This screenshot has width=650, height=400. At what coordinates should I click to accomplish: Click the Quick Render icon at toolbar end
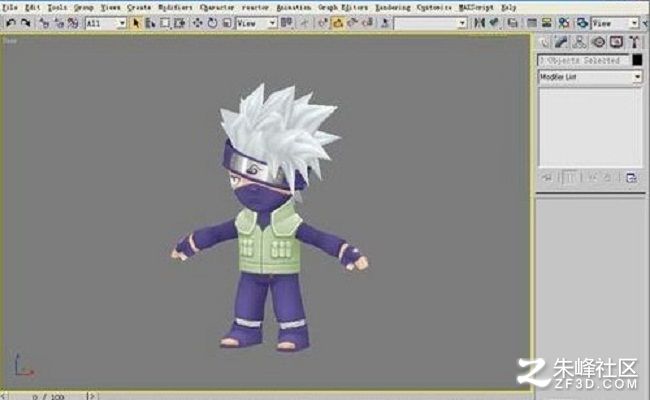pos(646,23)
